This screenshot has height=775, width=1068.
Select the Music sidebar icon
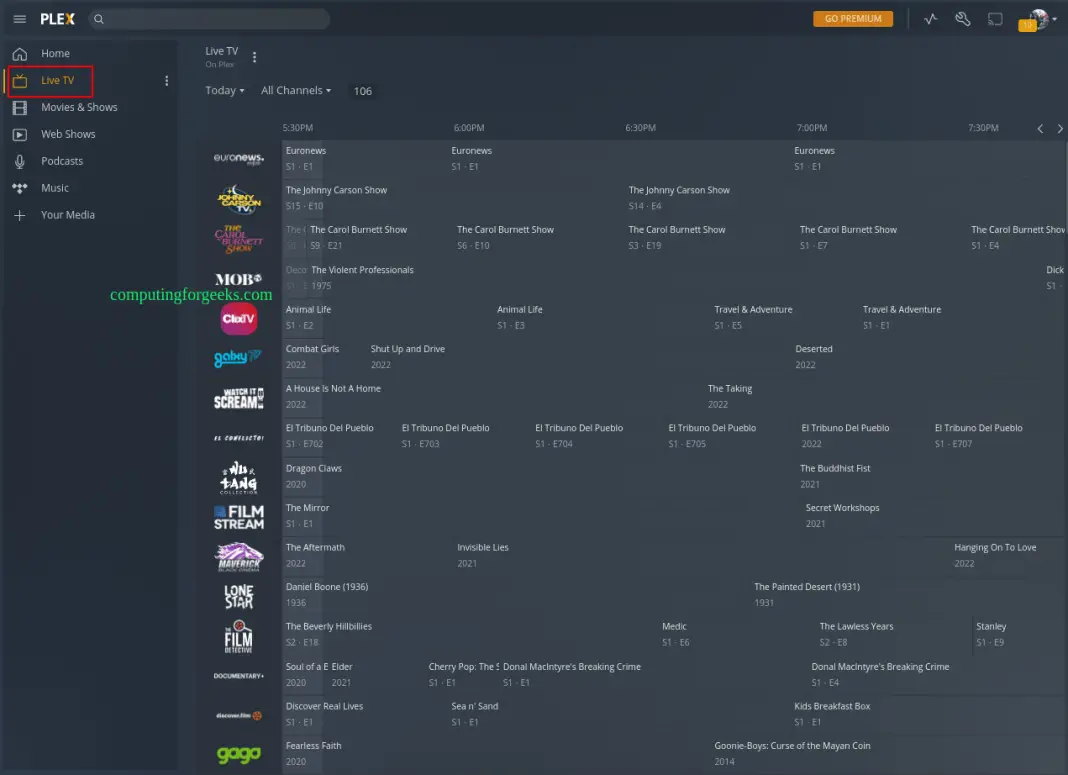pyautogui.click(x=21, y=187)
